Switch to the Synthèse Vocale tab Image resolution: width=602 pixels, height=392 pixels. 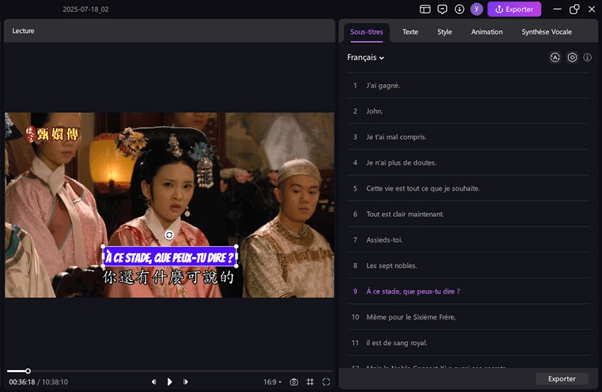(x=547, y=32)
